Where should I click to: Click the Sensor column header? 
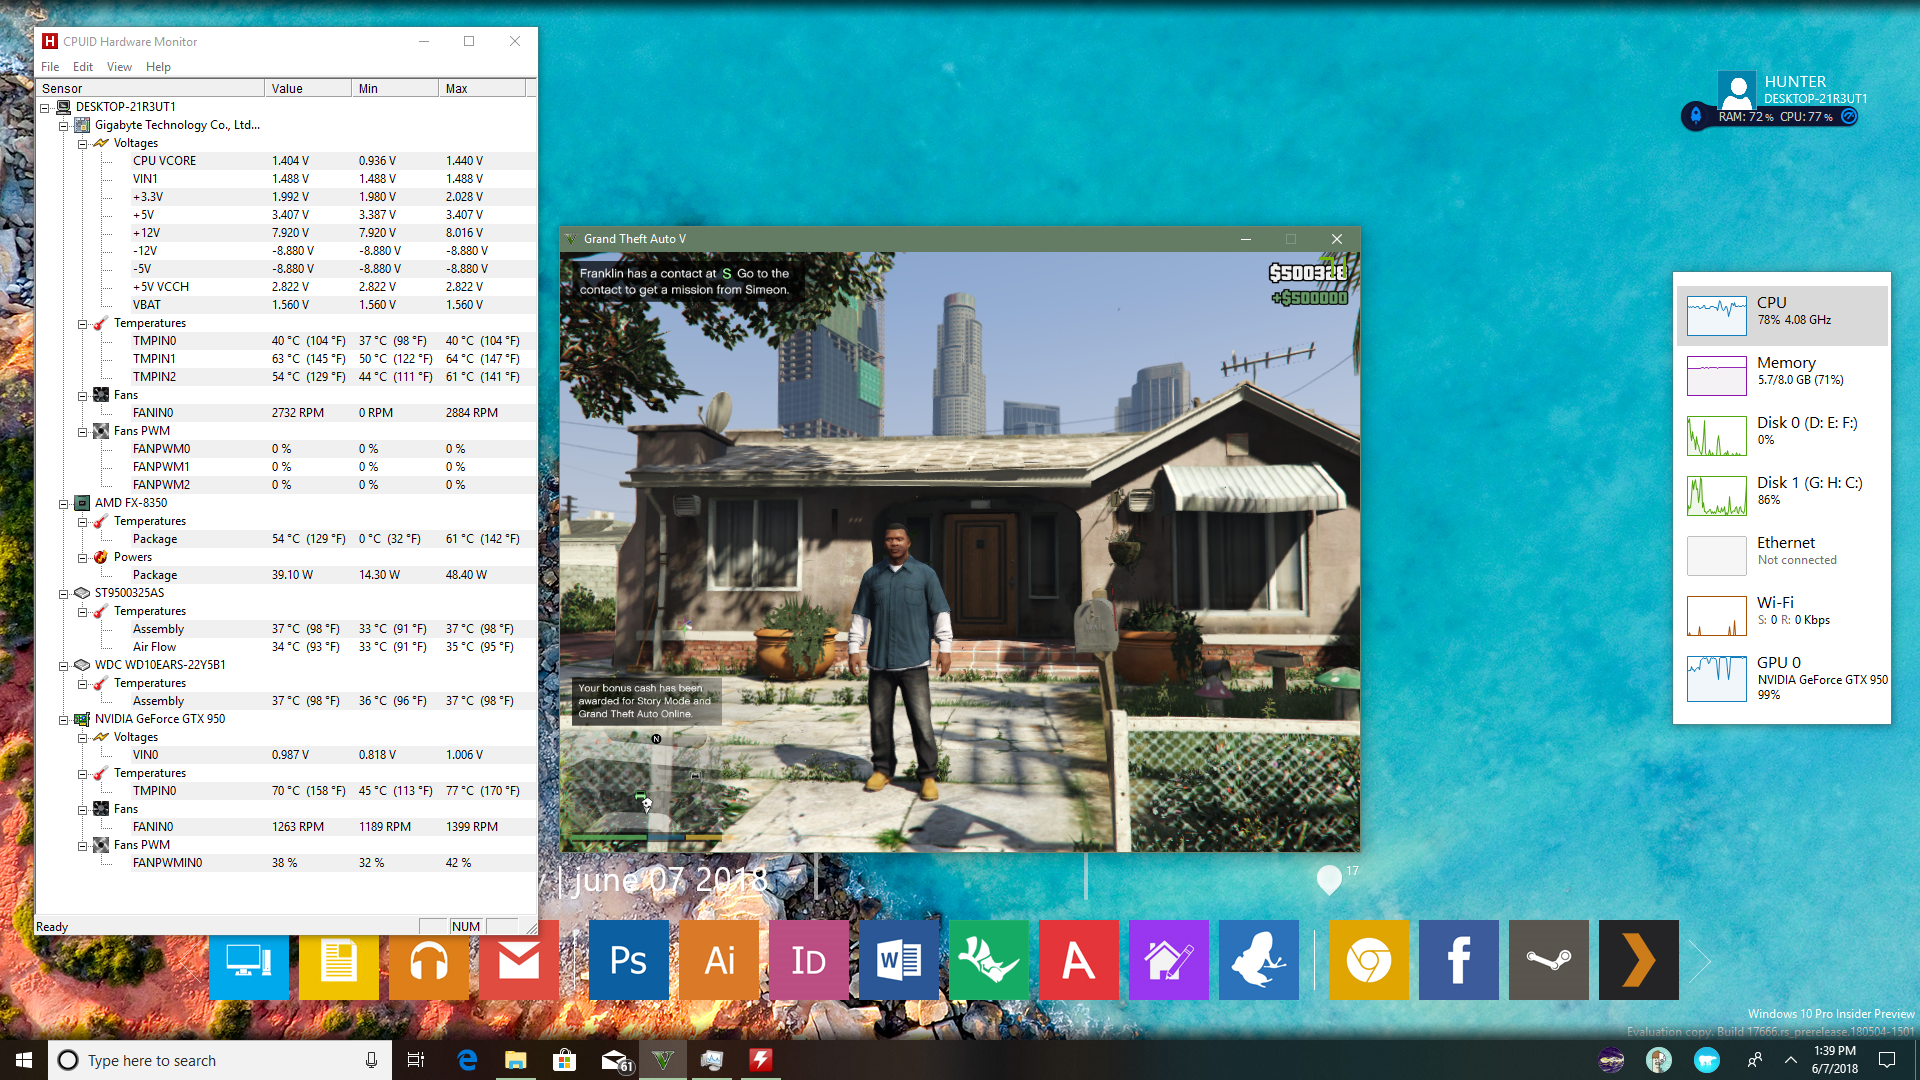pyautogui.click(x=150, y=88)
